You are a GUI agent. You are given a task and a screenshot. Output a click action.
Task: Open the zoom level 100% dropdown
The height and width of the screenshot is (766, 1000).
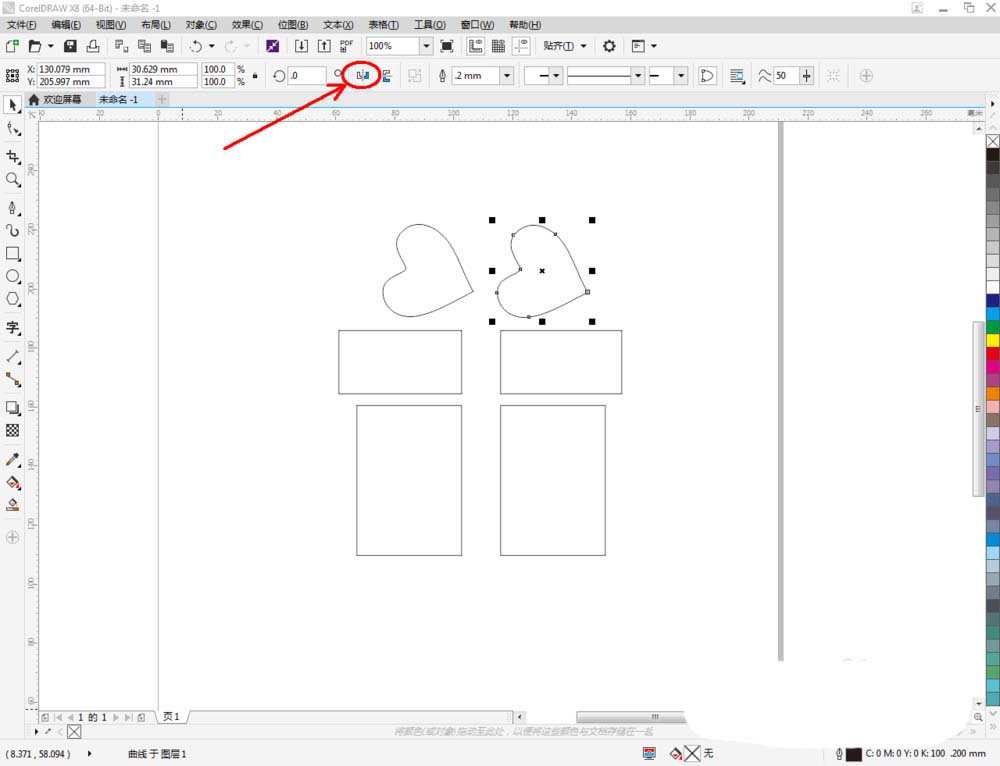click(426, 46)
